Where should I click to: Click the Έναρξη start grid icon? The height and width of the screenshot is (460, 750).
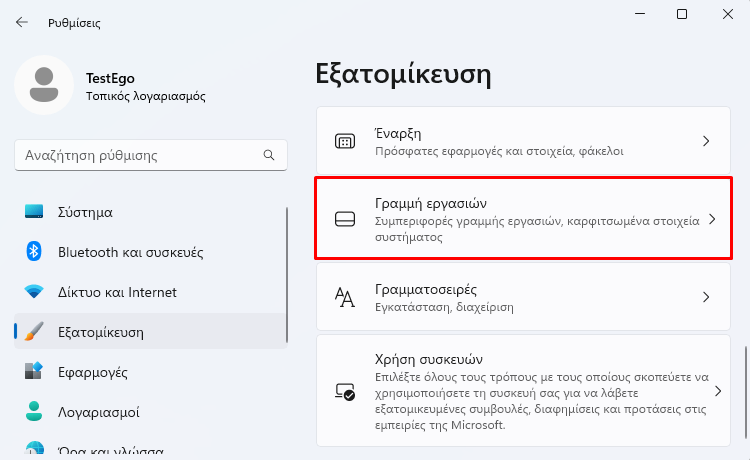pos(345,142)
